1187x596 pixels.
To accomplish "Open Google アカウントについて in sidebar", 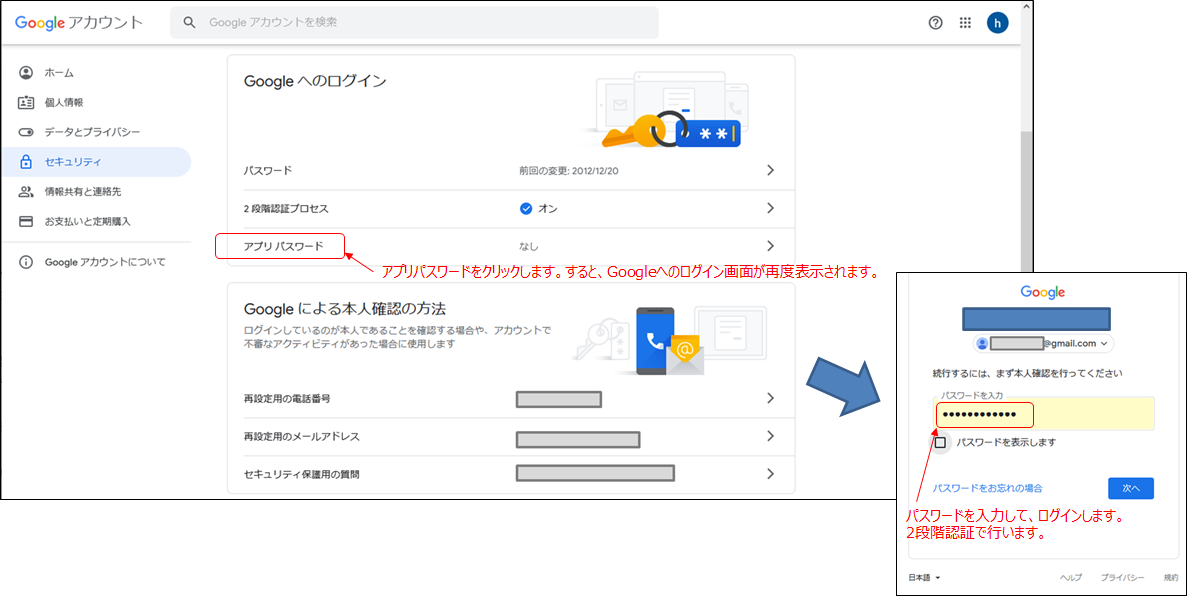I will point(105,262).
